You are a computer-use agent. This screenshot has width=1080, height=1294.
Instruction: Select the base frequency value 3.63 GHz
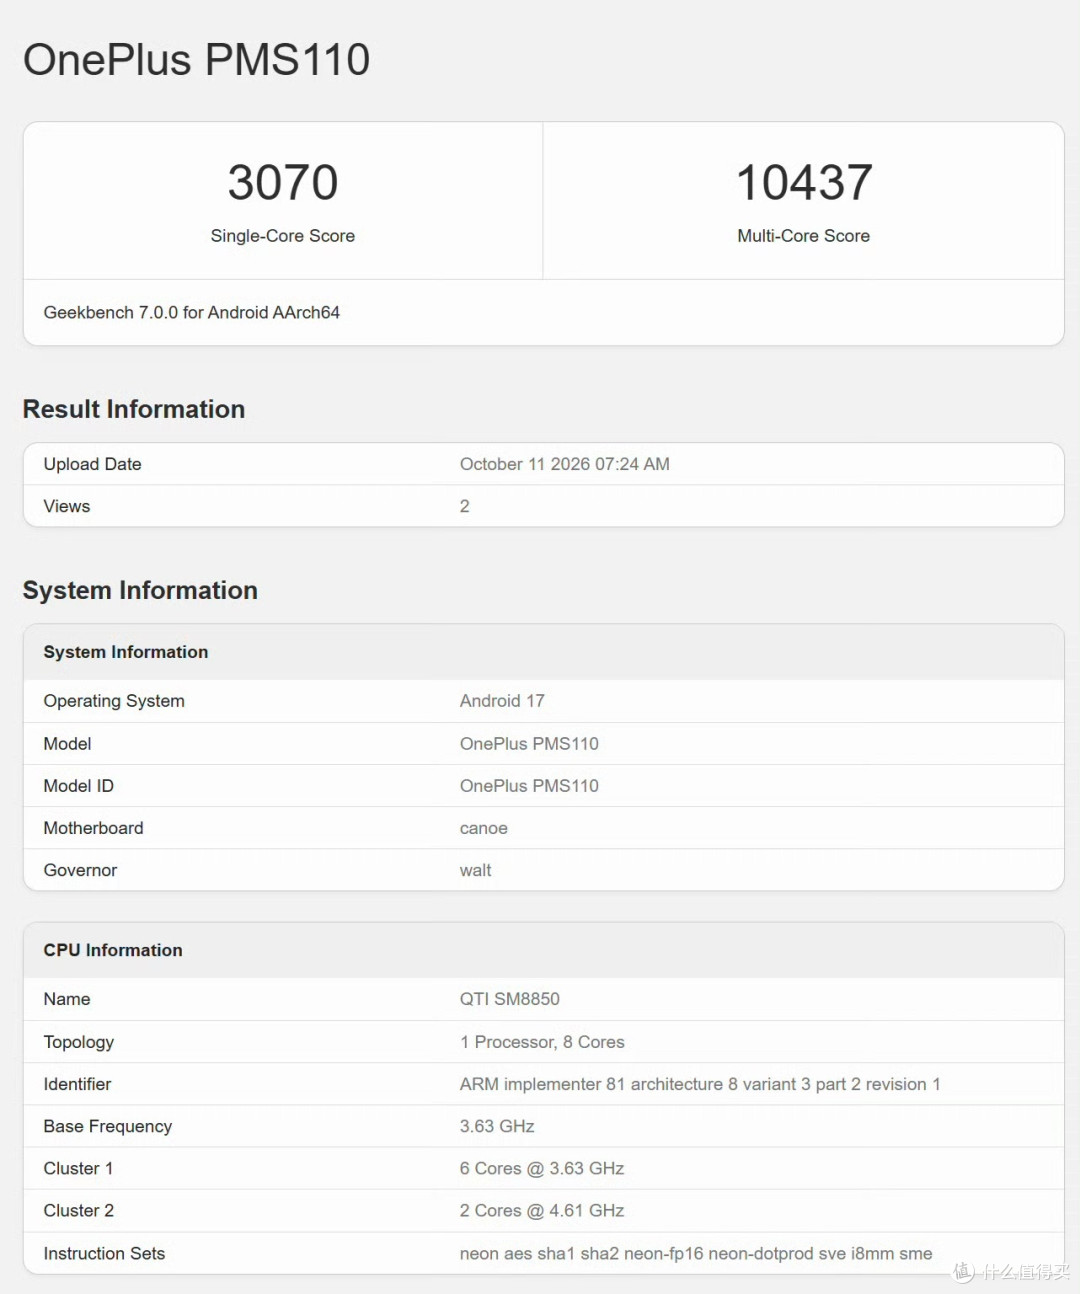497,1126
